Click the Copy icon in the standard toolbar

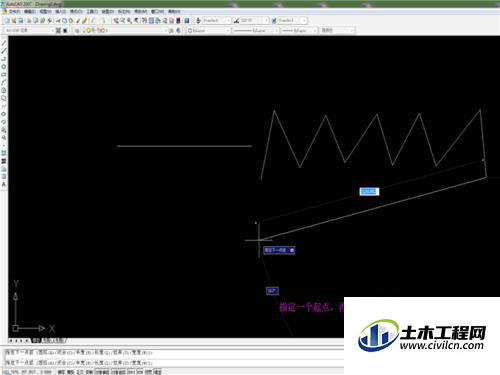[x=64, y=21]
